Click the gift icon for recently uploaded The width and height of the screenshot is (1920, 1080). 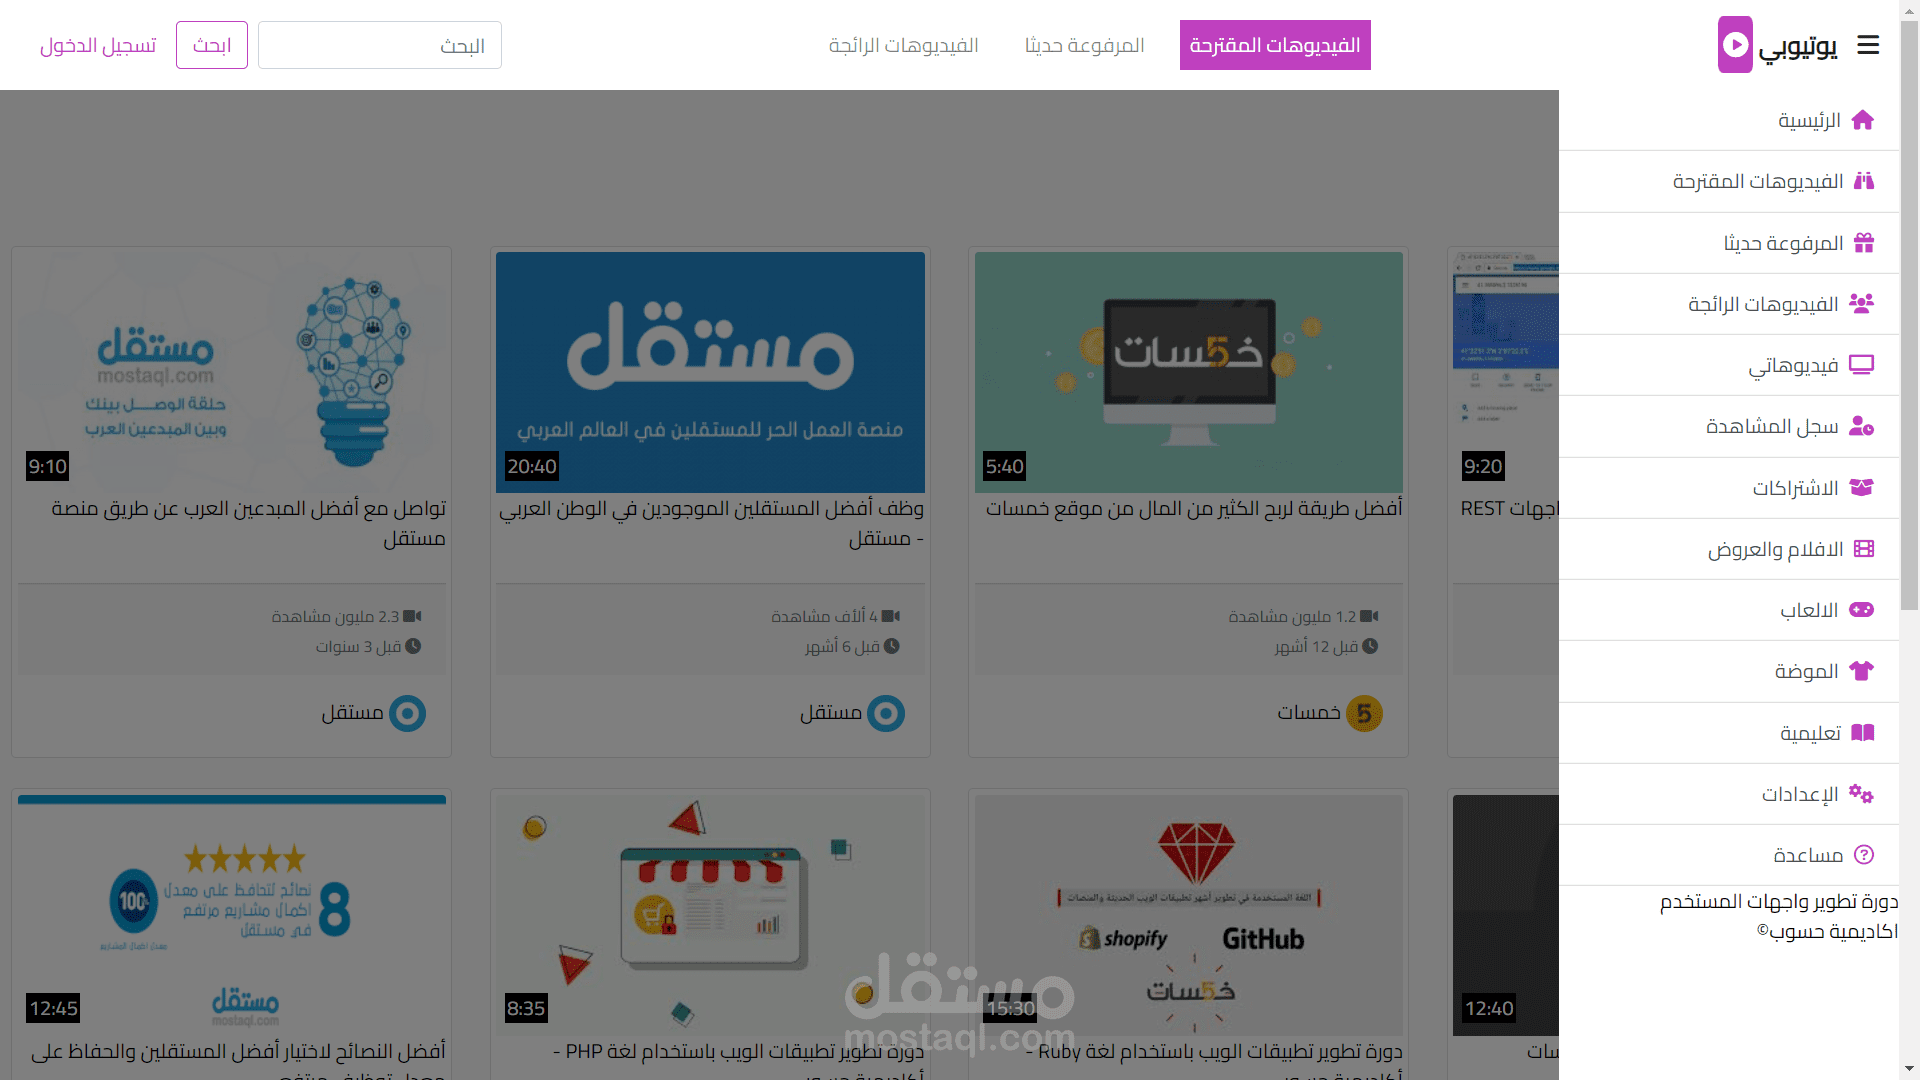click(1863, 243)
